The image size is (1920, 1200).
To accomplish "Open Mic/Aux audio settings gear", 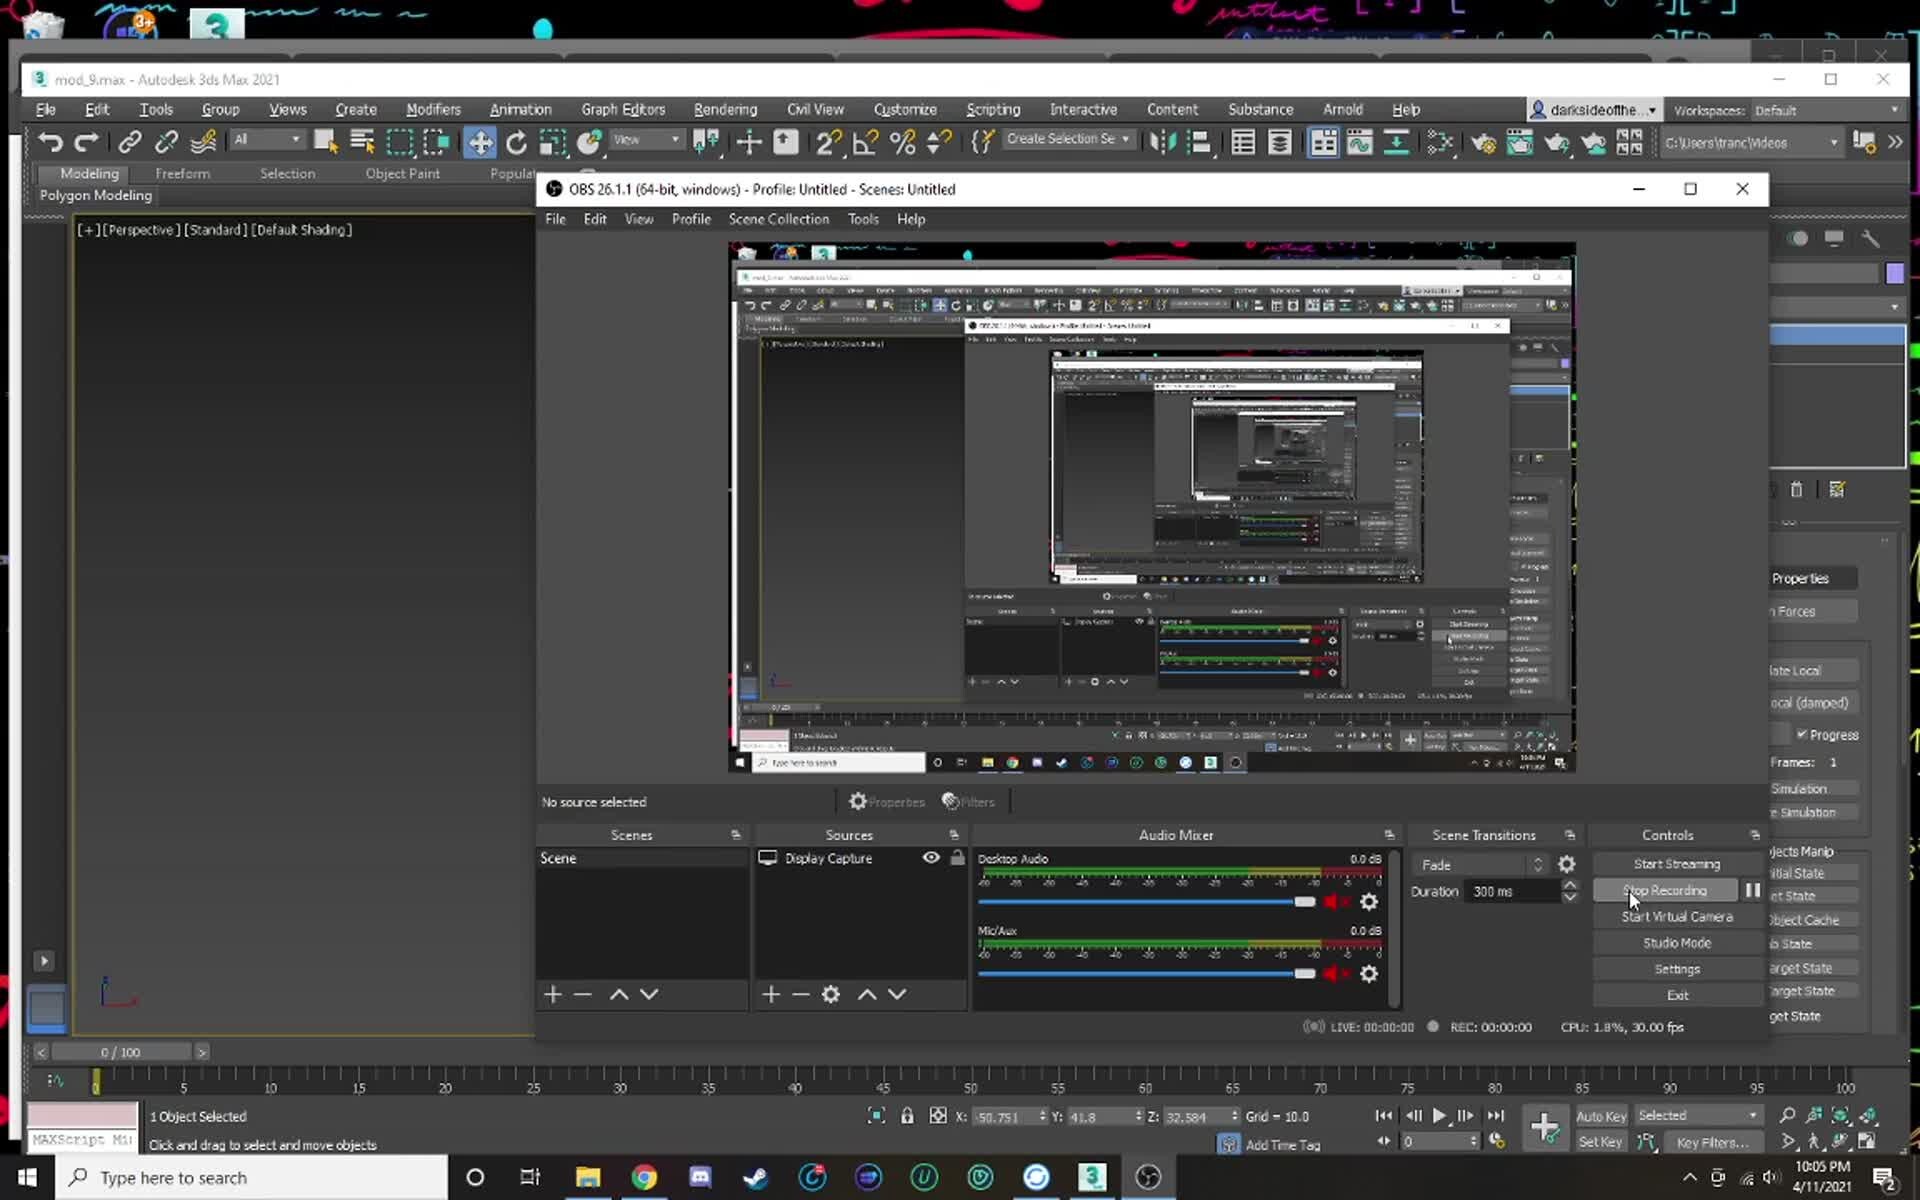I will (x=1369, y=974).
